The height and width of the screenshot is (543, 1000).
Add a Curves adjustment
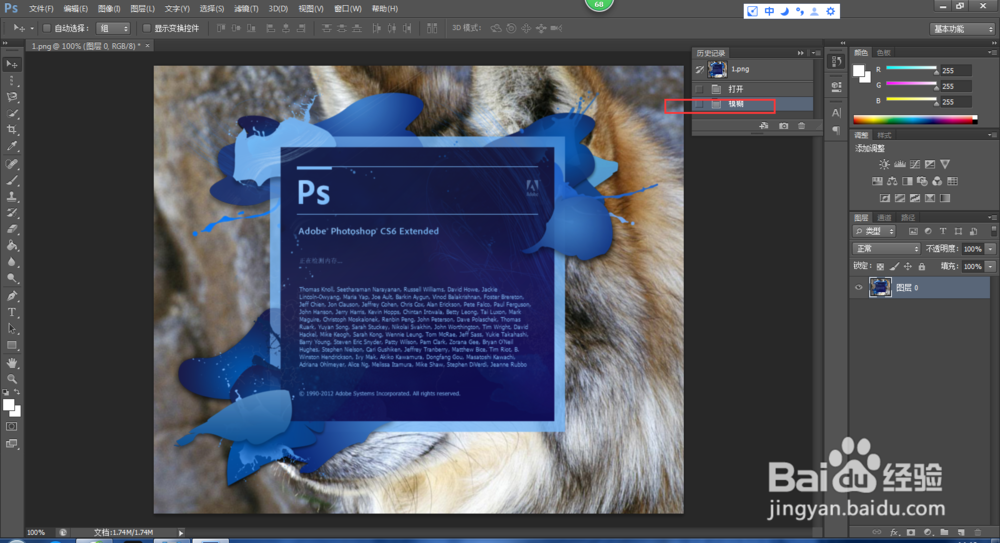tap(915, 165)
